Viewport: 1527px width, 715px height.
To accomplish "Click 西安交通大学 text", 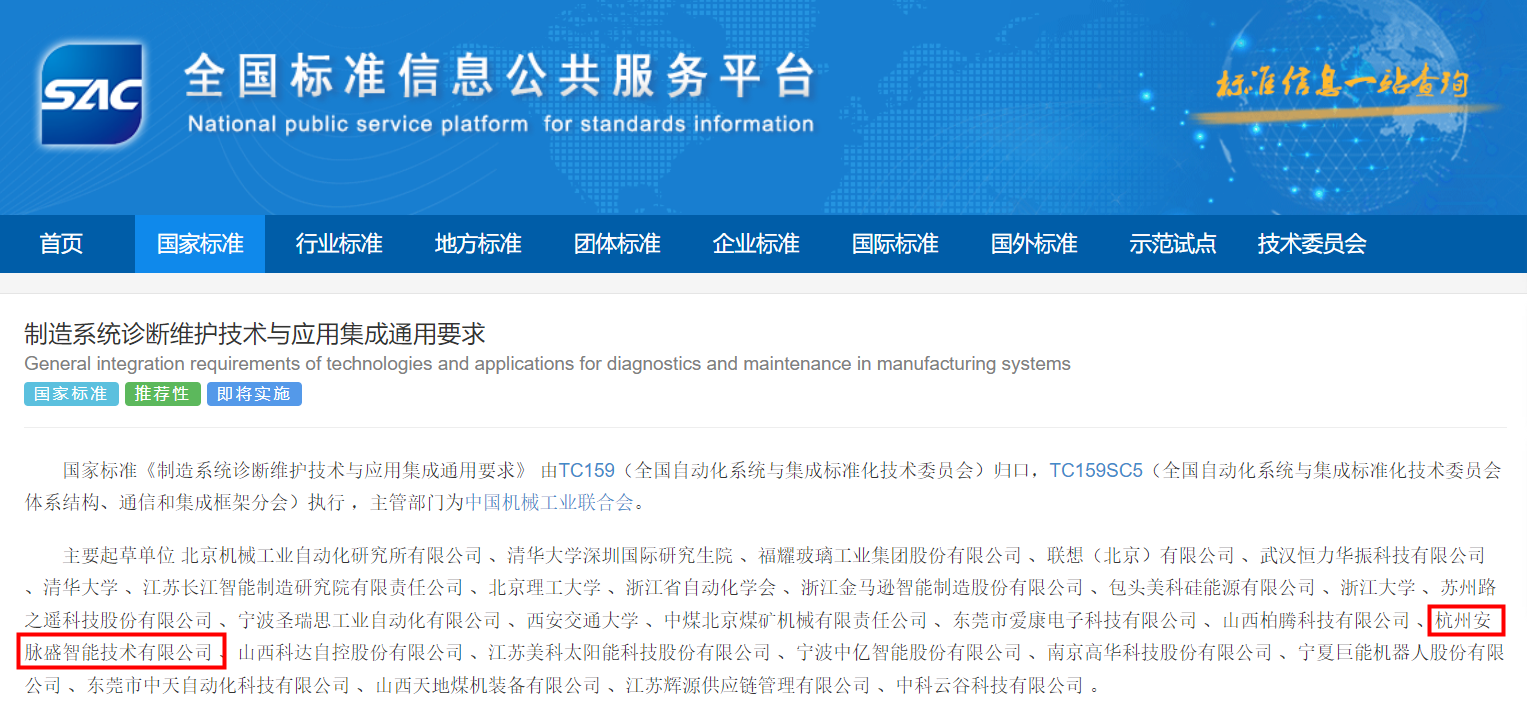I will 582,622.
